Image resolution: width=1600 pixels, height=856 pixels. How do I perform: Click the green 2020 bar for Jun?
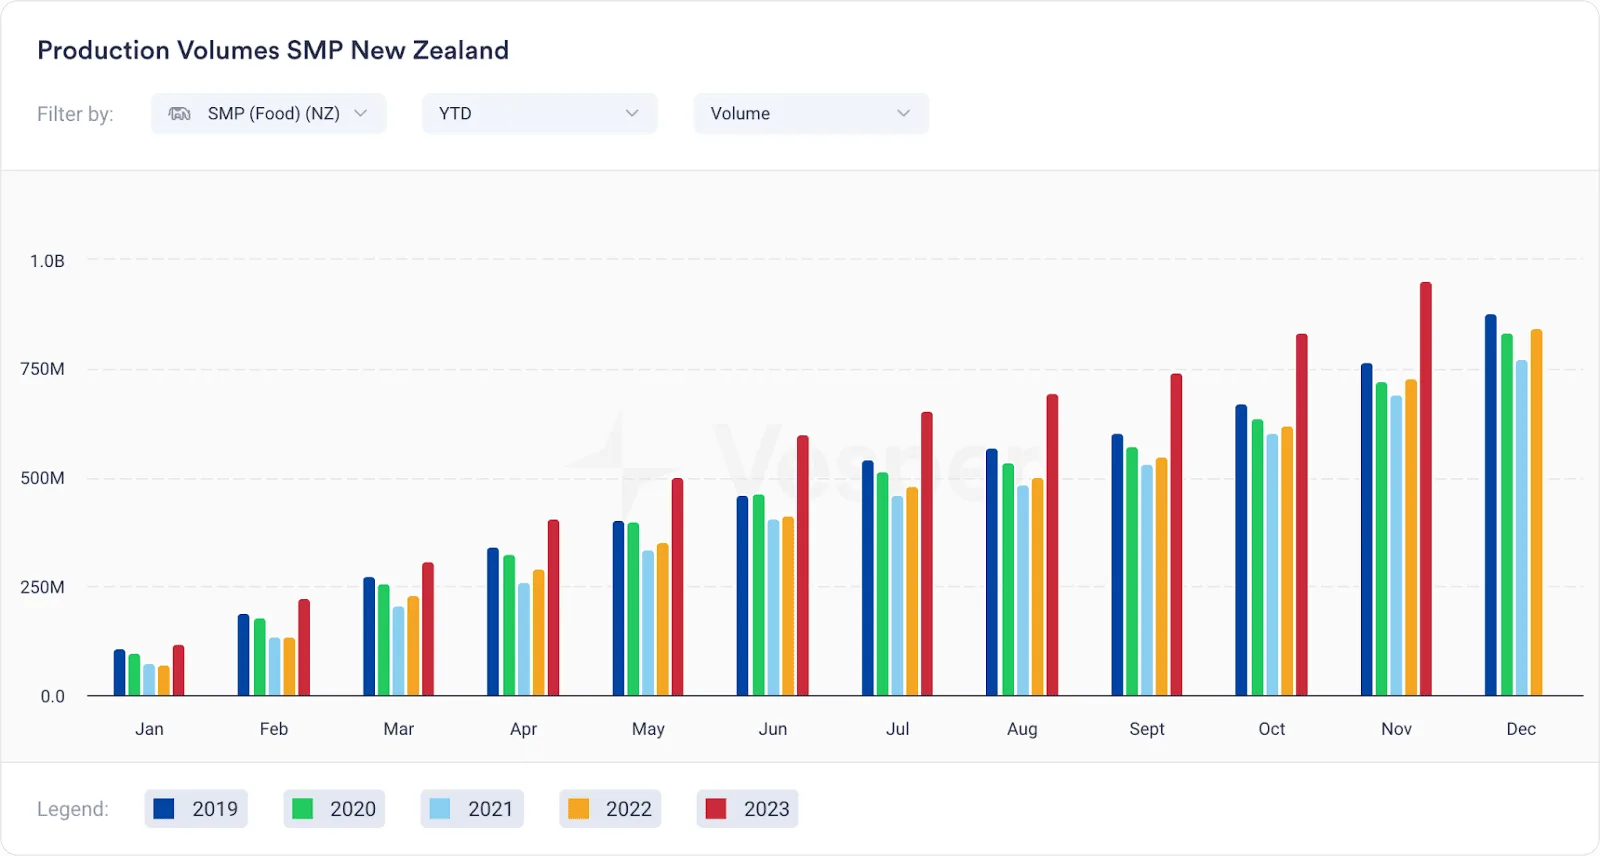coord(758,595)
